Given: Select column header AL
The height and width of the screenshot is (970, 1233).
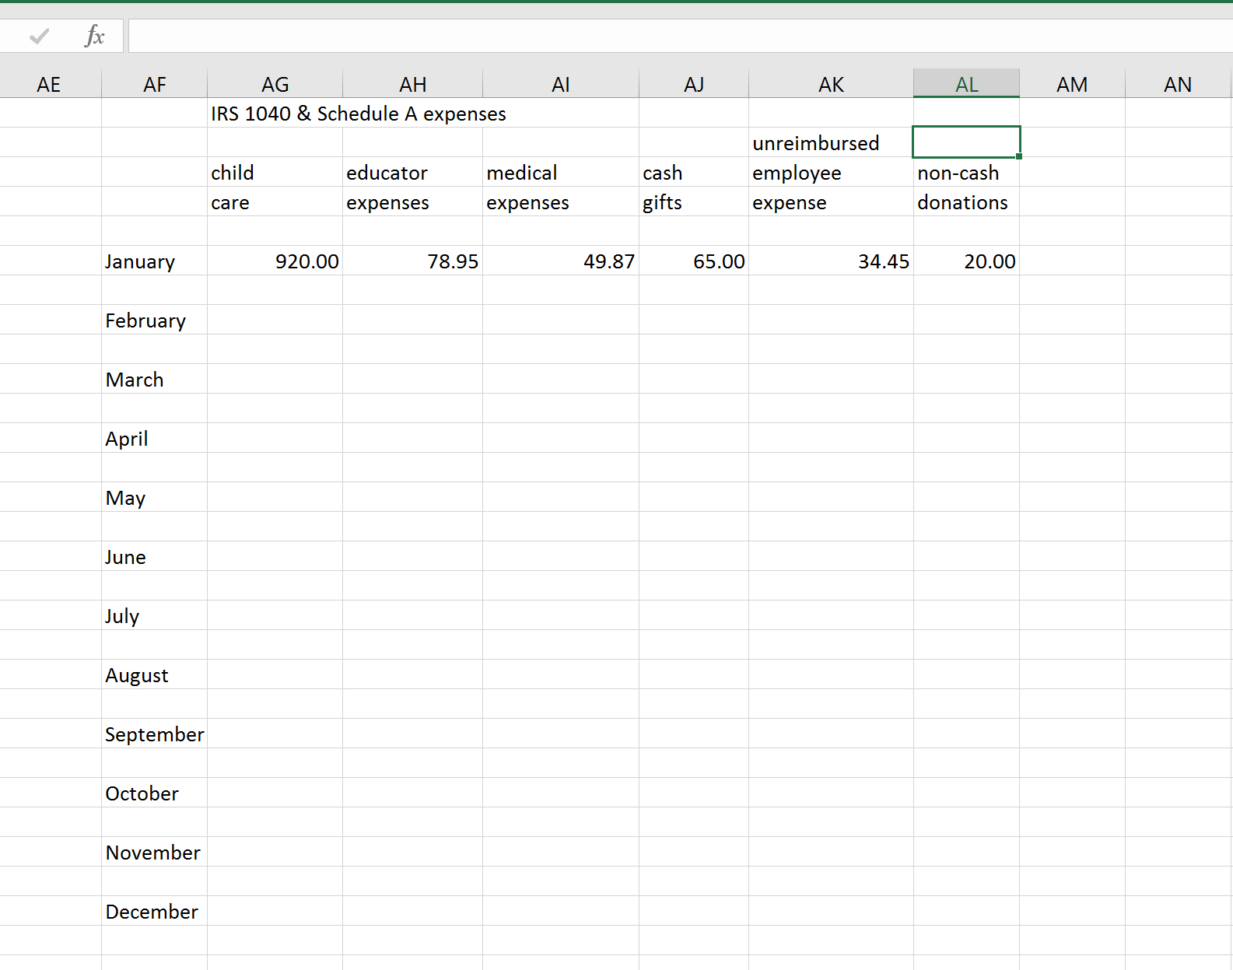Looking at the screenshot, I should pos(965,84).
